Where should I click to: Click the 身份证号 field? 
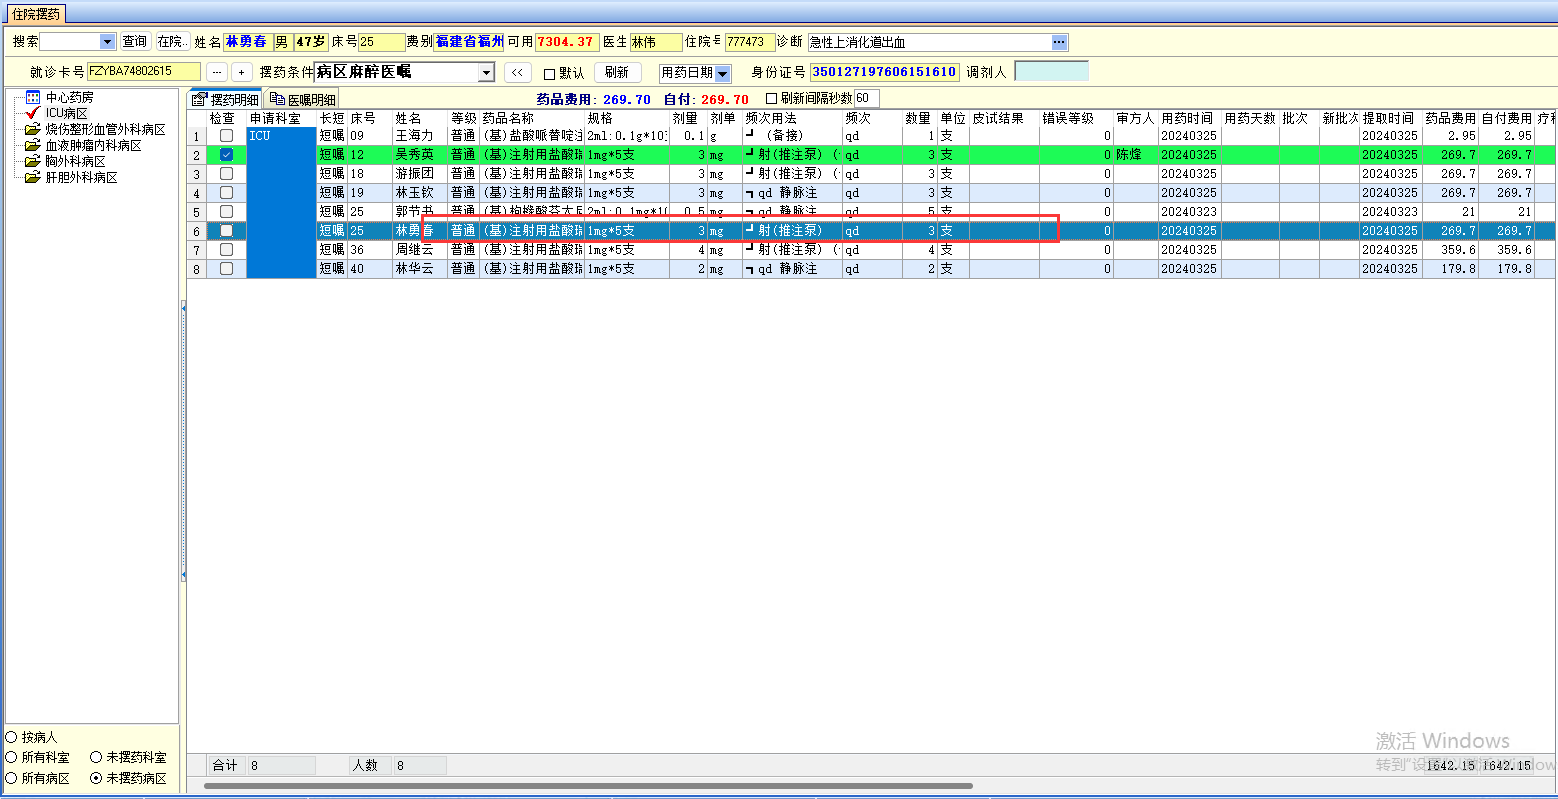point(885,72)
